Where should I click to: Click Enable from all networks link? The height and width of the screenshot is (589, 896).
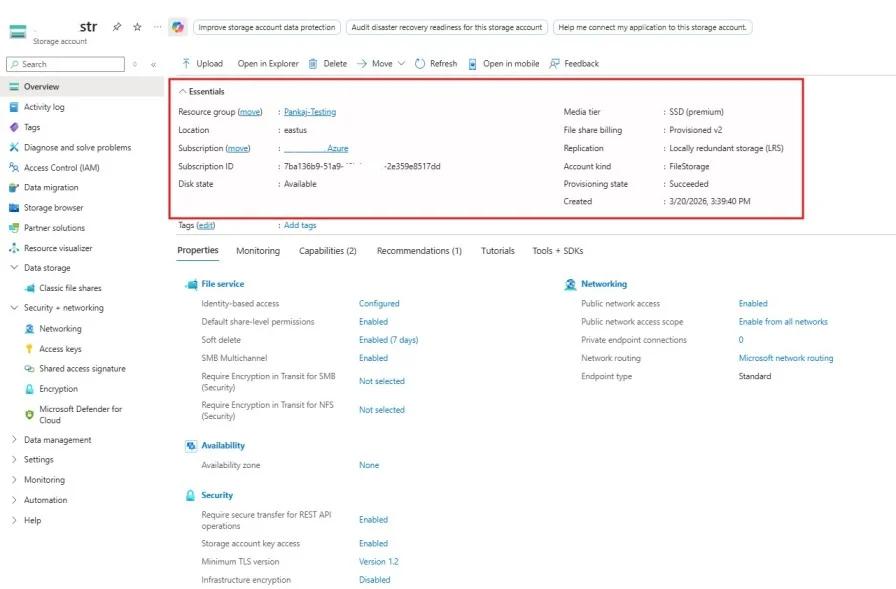point(783,322)
